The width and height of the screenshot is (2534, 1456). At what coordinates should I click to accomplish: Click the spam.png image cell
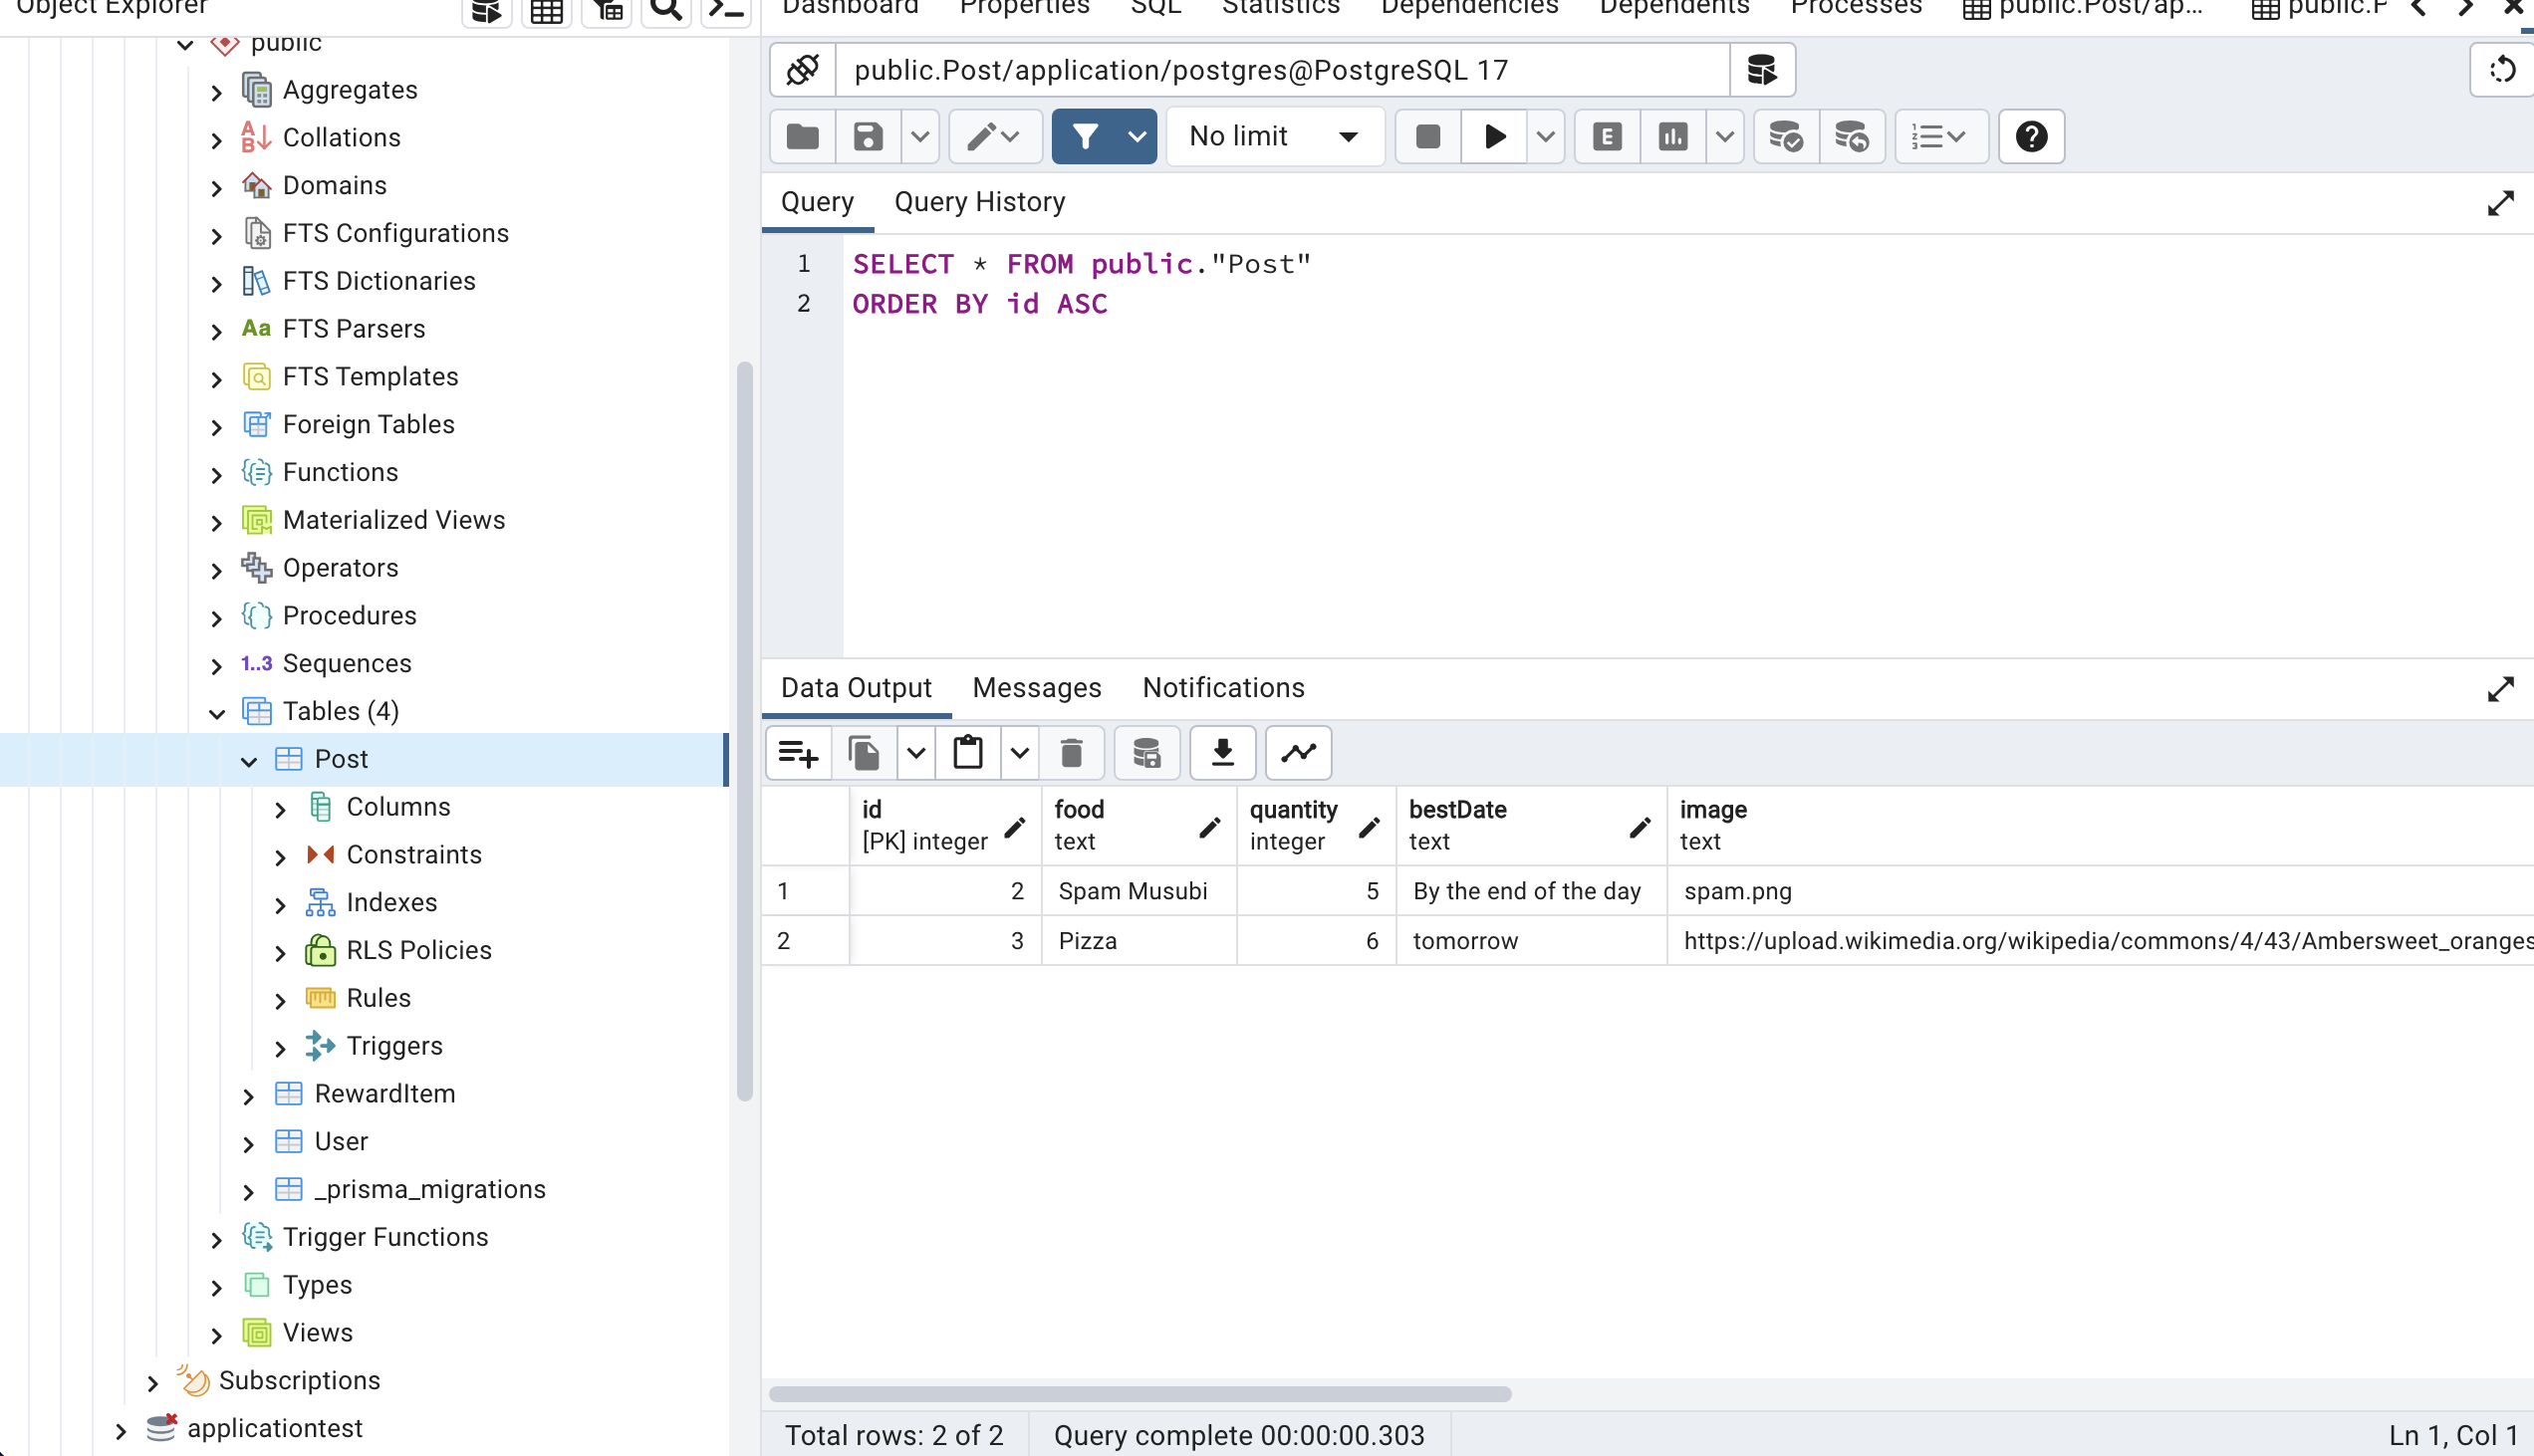[x=2100, y=891]
